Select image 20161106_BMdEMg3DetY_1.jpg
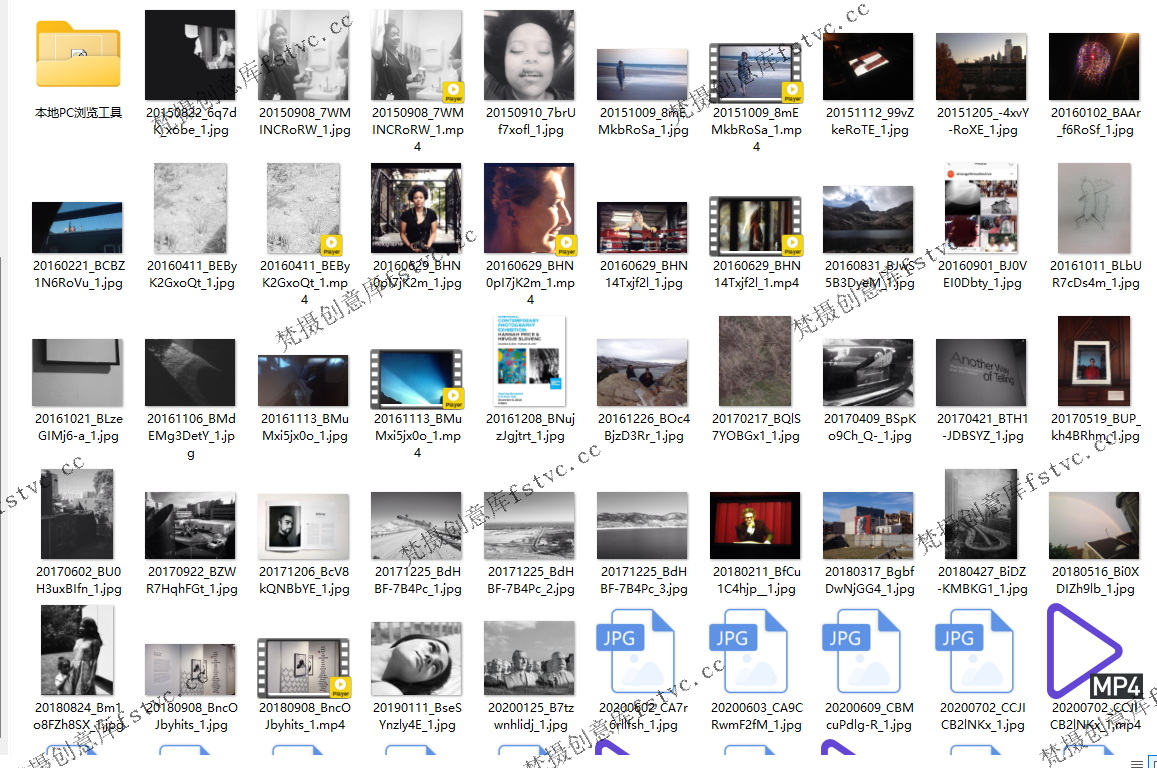This screenshot has height=768, width=1157. click(190, 373)
